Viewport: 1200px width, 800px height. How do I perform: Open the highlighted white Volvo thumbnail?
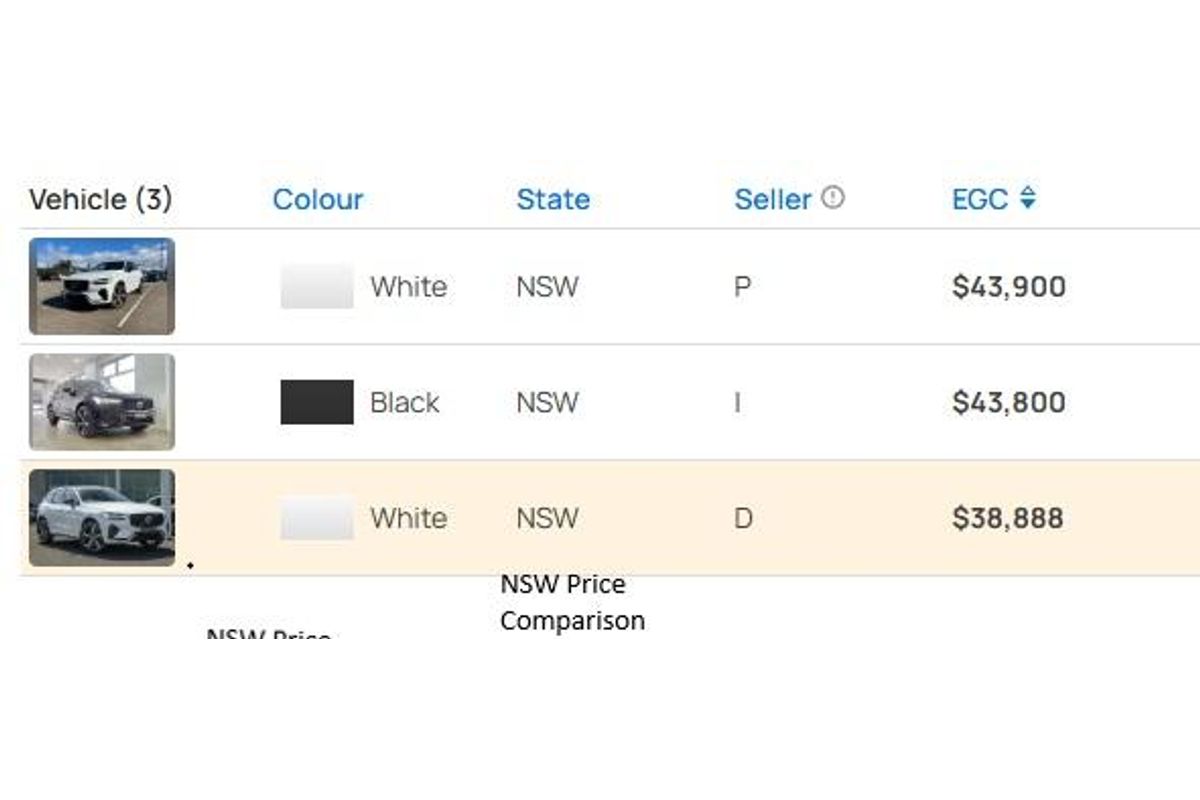[102, 518]
